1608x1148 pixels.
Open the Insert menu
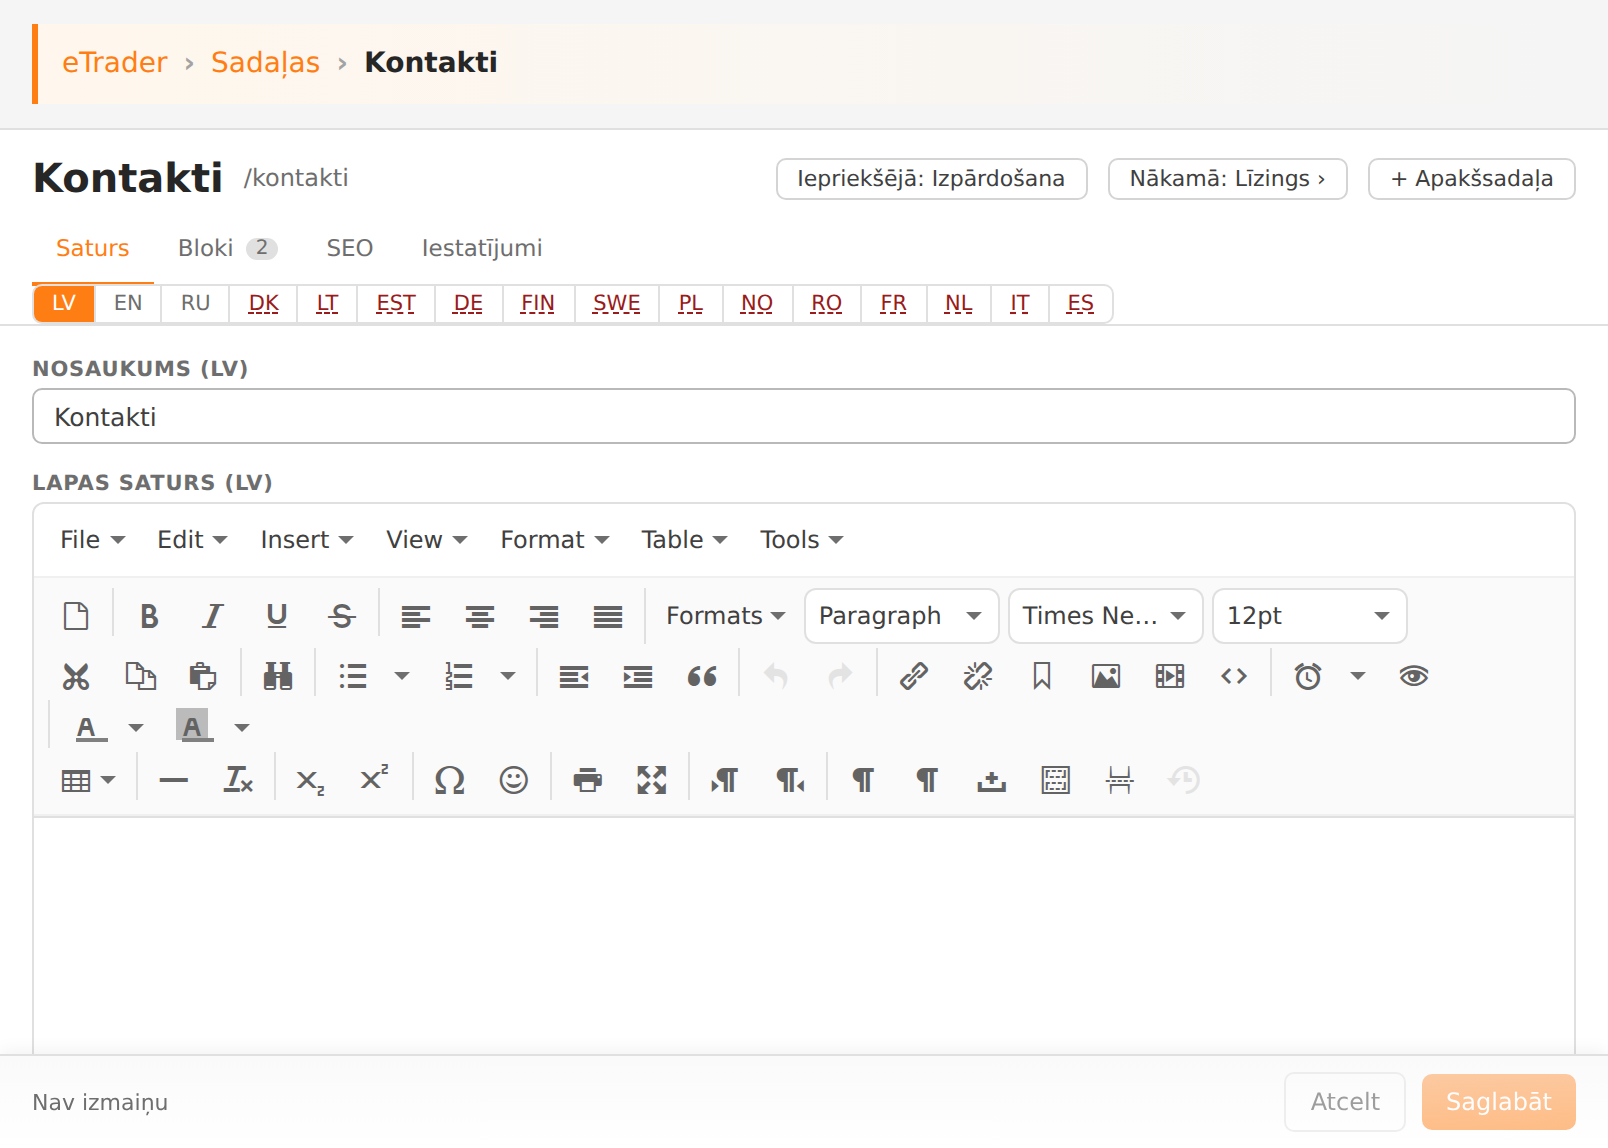pyautogui.click(x=306, y=540)
